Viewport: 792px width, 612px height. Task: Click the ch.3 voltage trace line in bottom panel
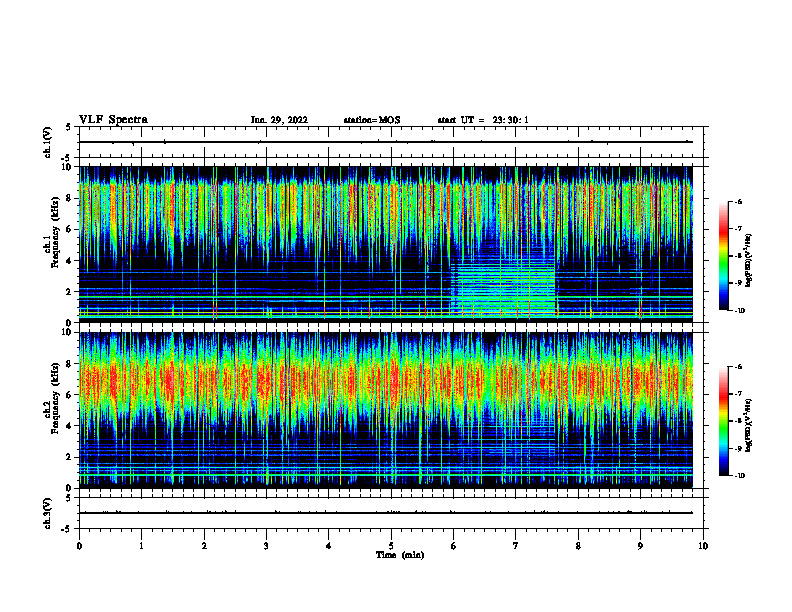tap(386, 513)
